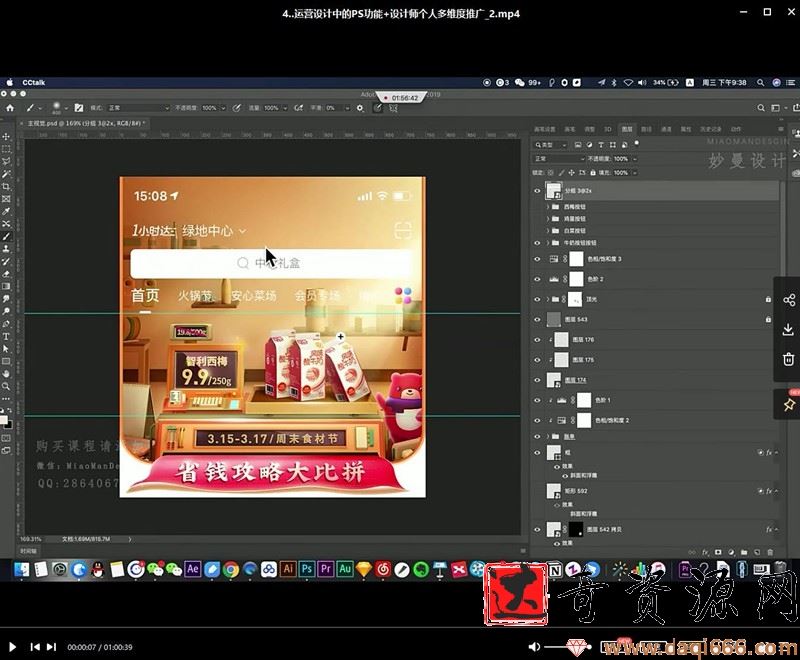
Task: Open the layer filter type dropdown
Action: click(x=550, y=145)
